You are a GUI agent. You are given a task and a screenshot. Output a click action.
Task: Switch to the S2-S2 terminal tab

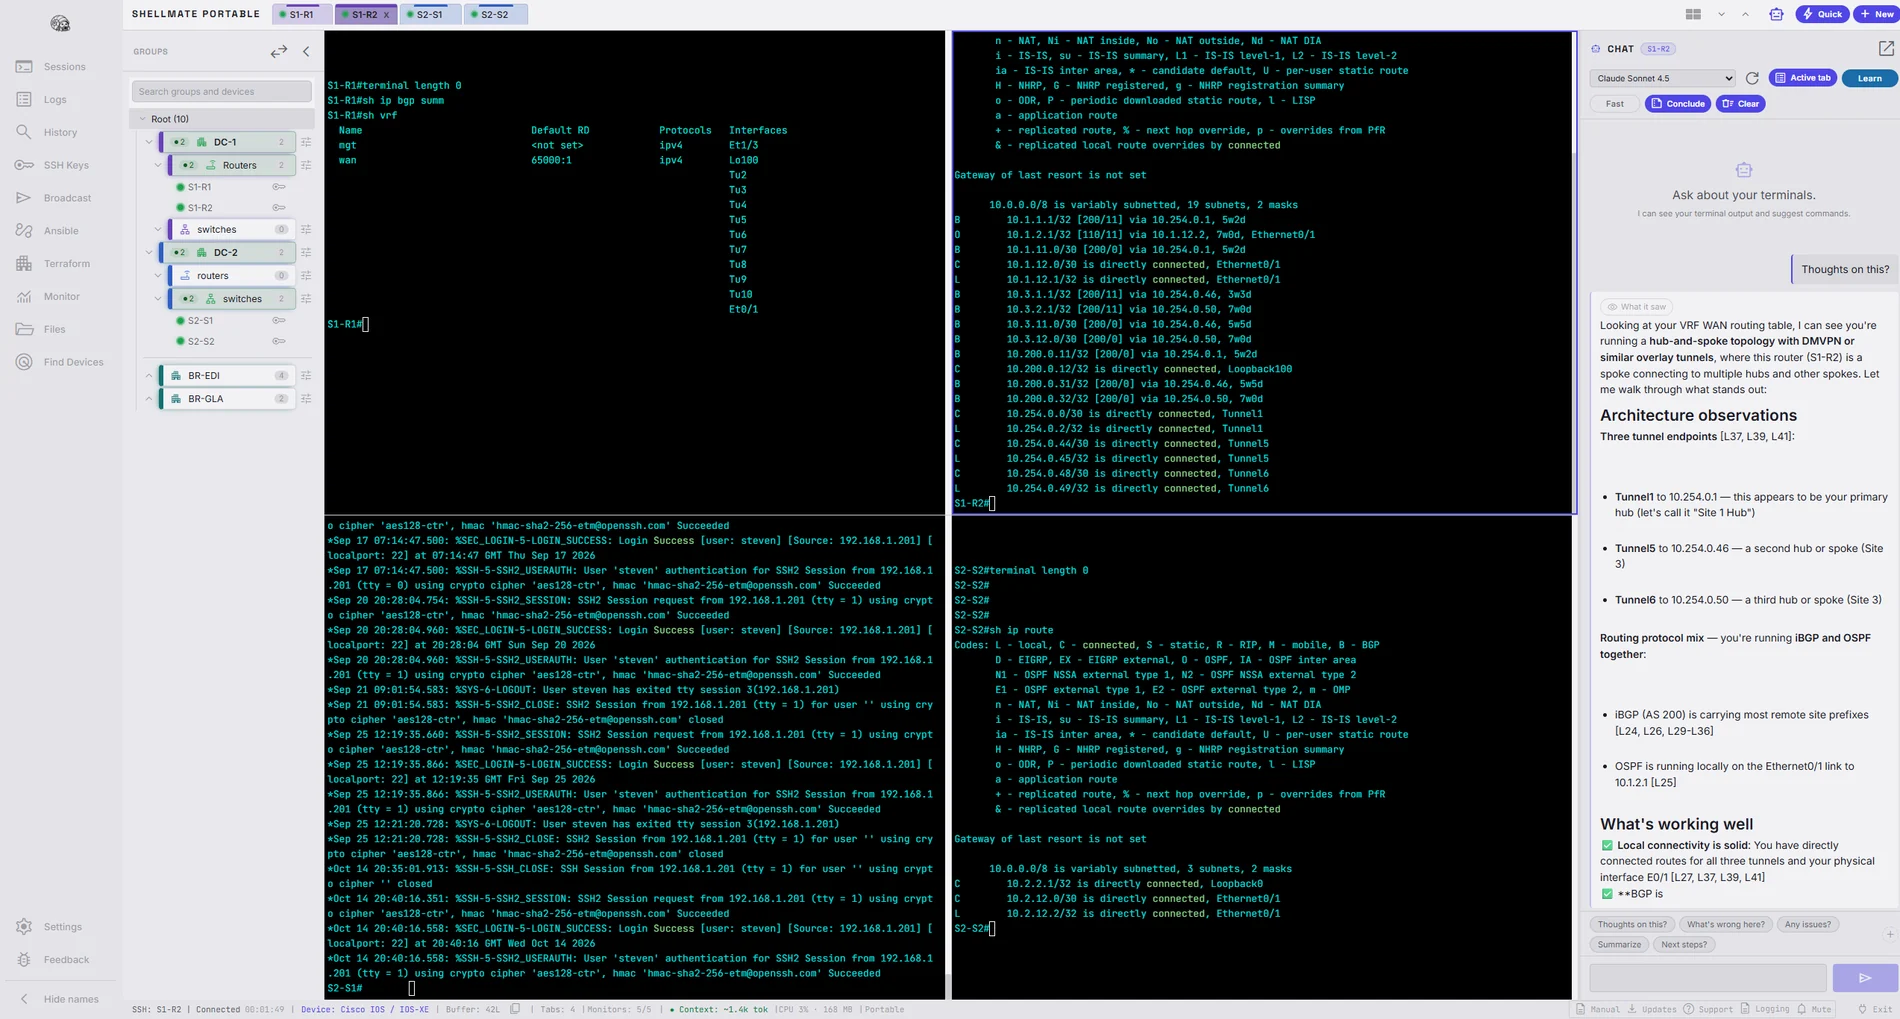coord(495,15)
